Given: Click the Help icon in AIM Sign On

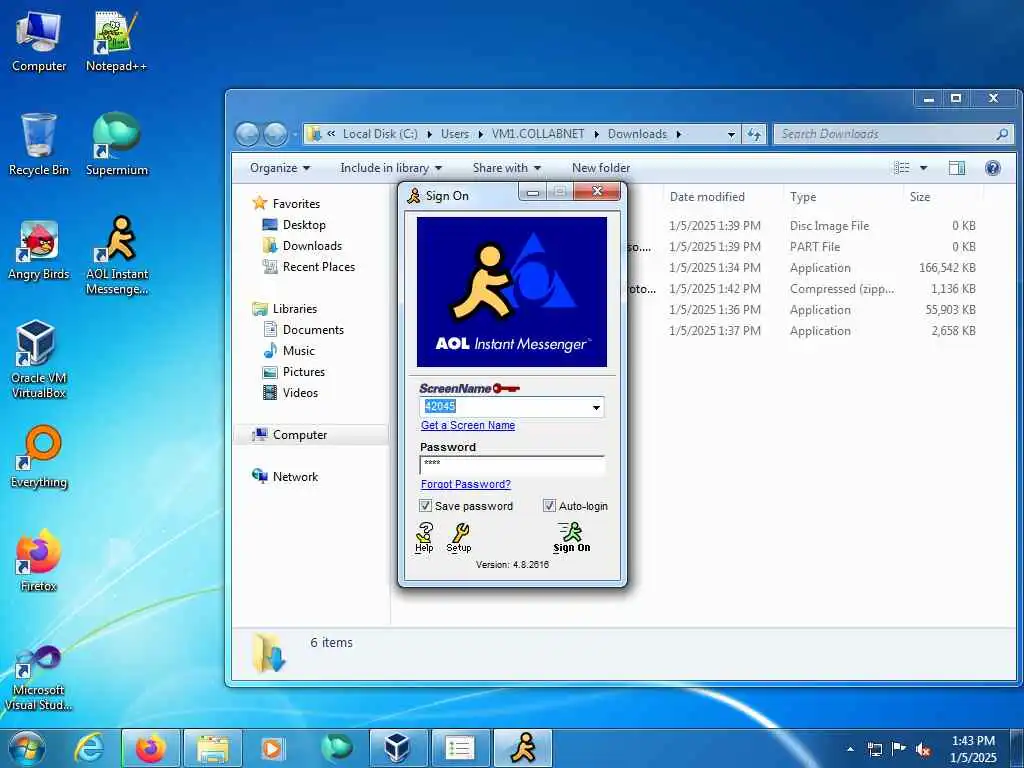Looking at the screenshot, I should [424, 537].
